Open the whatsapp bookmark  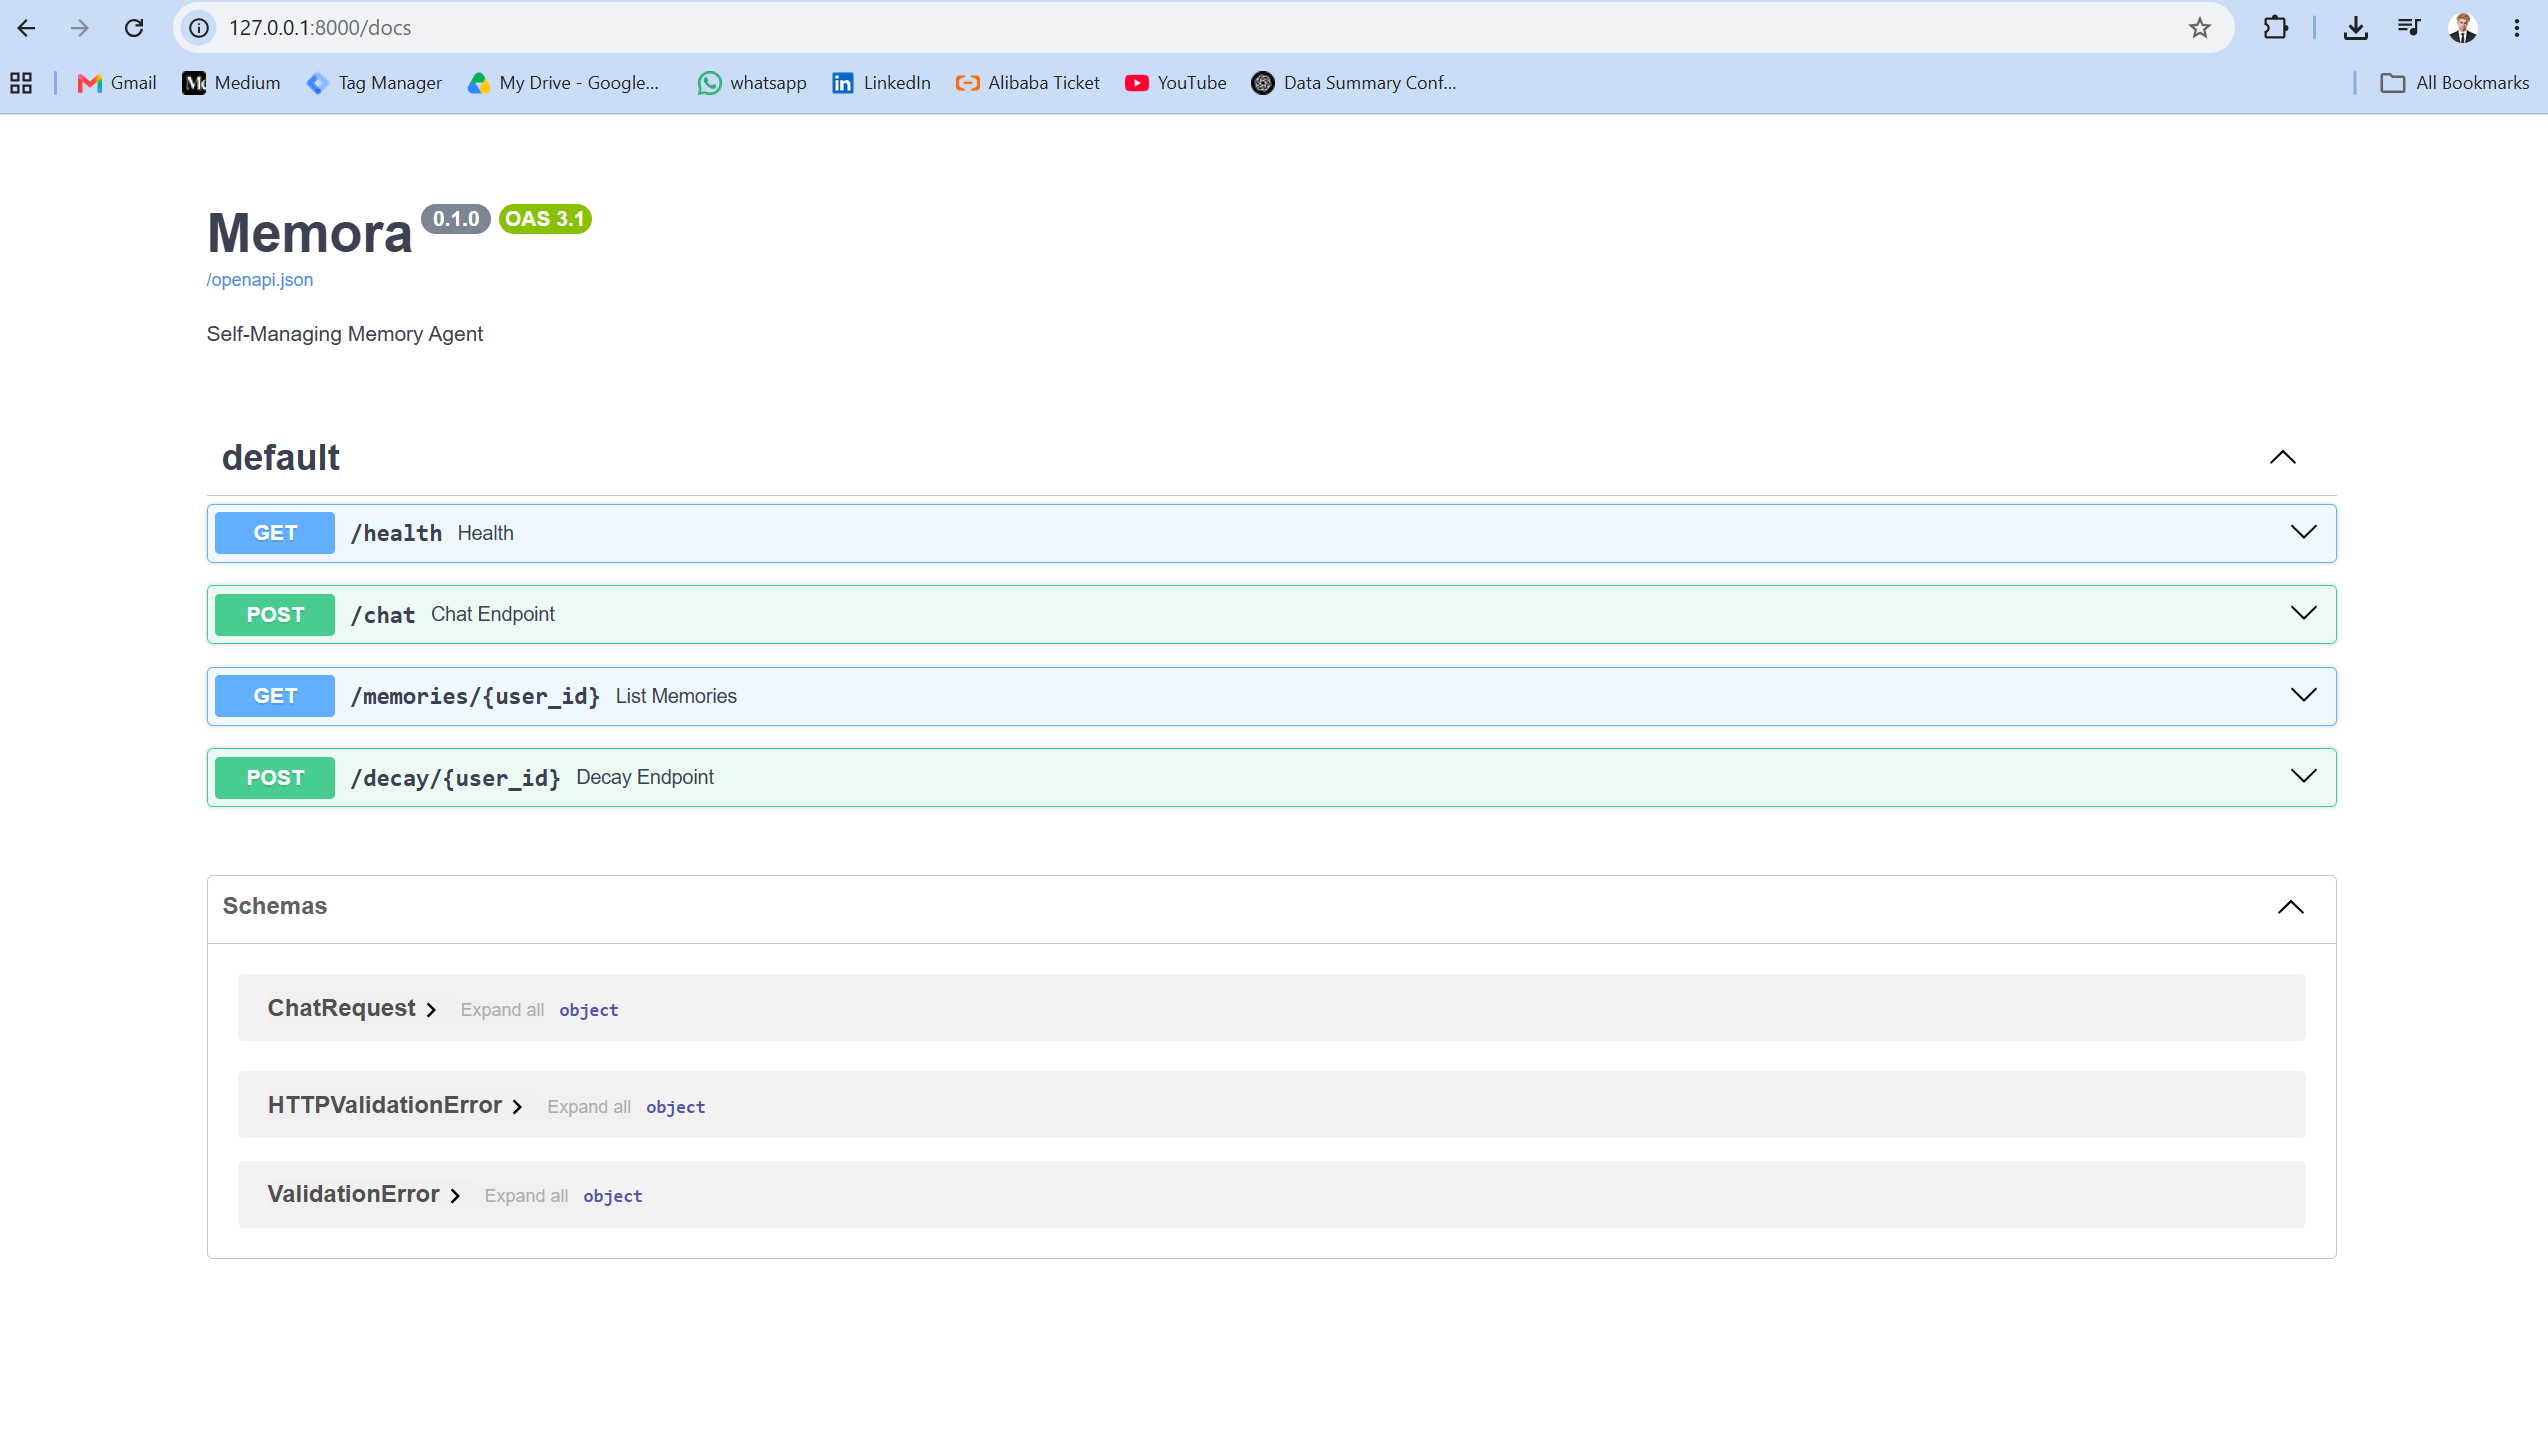point(752,83)
